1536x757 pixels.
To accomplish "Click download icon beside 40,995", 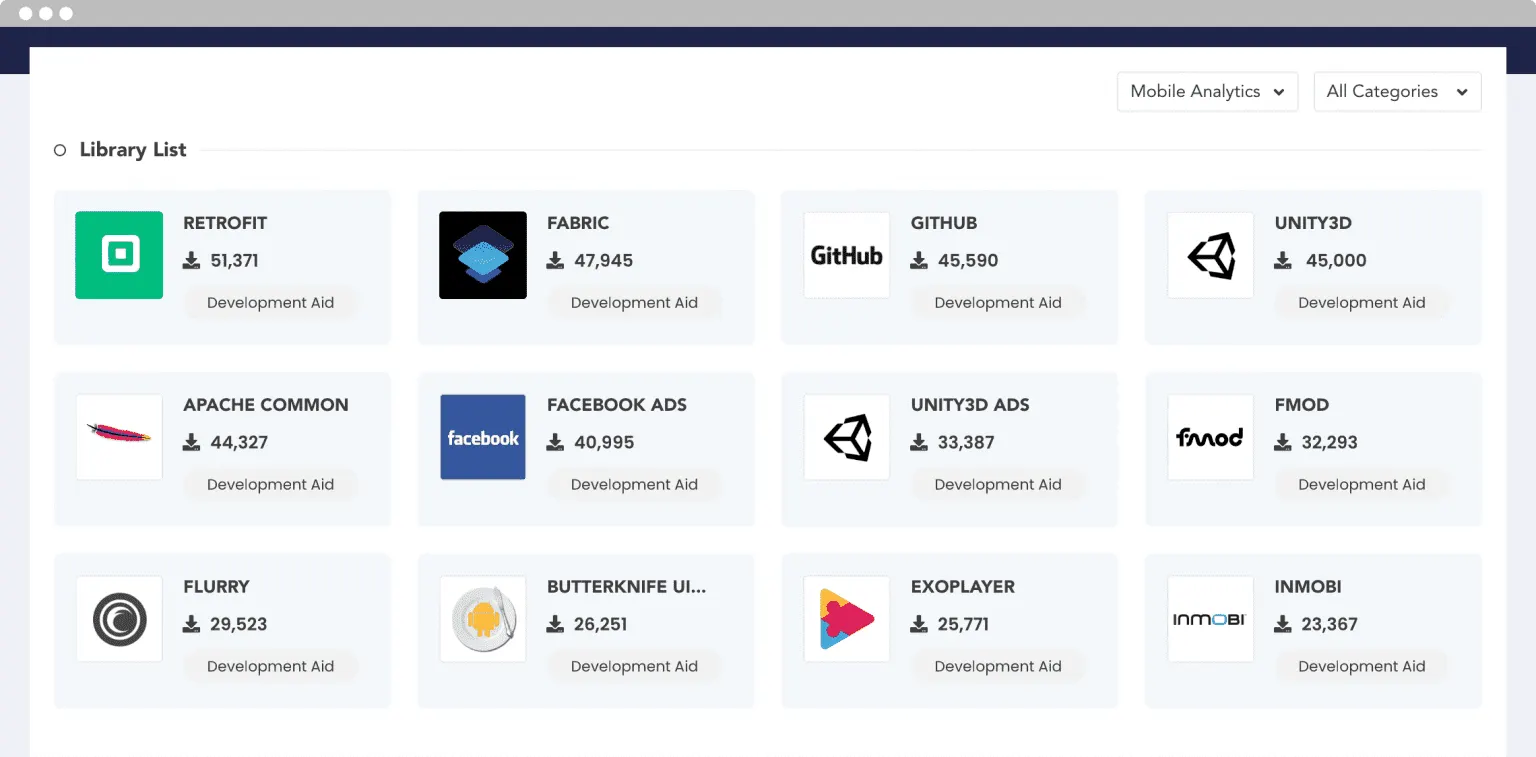I will coord(556,443).
